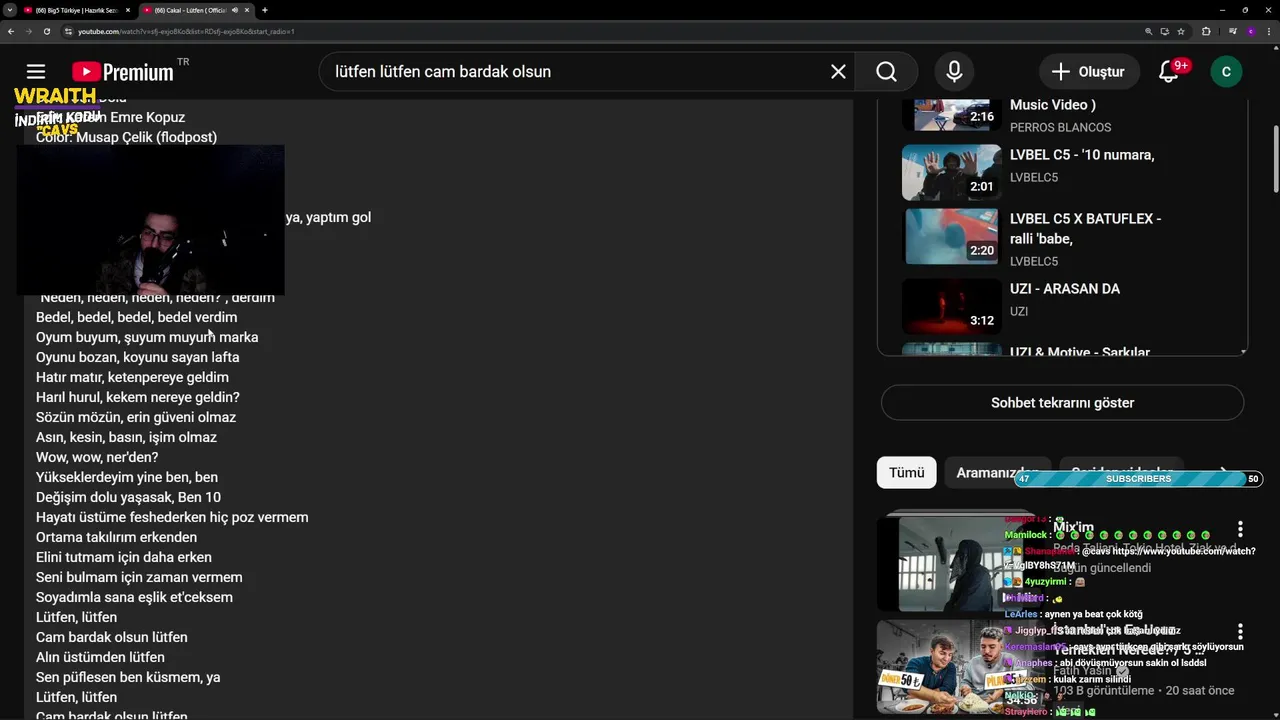Open the title UZI - ARASAN DA

point(1065,289)
